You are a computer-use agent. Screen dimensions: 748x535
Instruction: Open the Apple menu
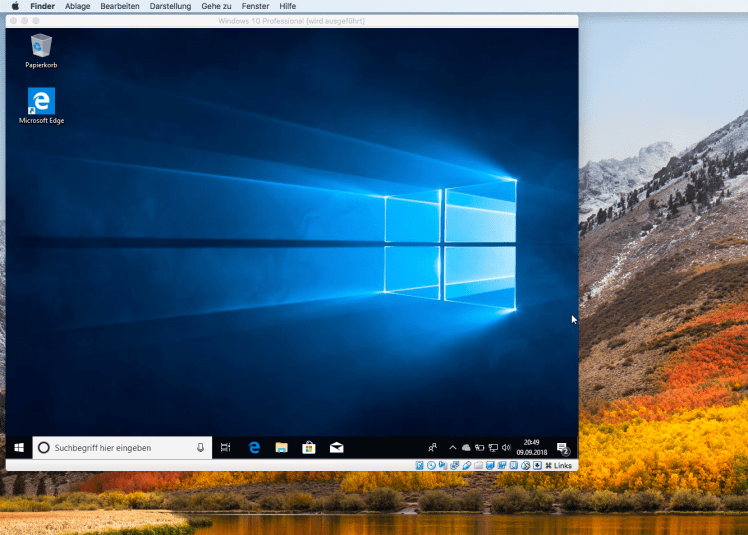15,6
